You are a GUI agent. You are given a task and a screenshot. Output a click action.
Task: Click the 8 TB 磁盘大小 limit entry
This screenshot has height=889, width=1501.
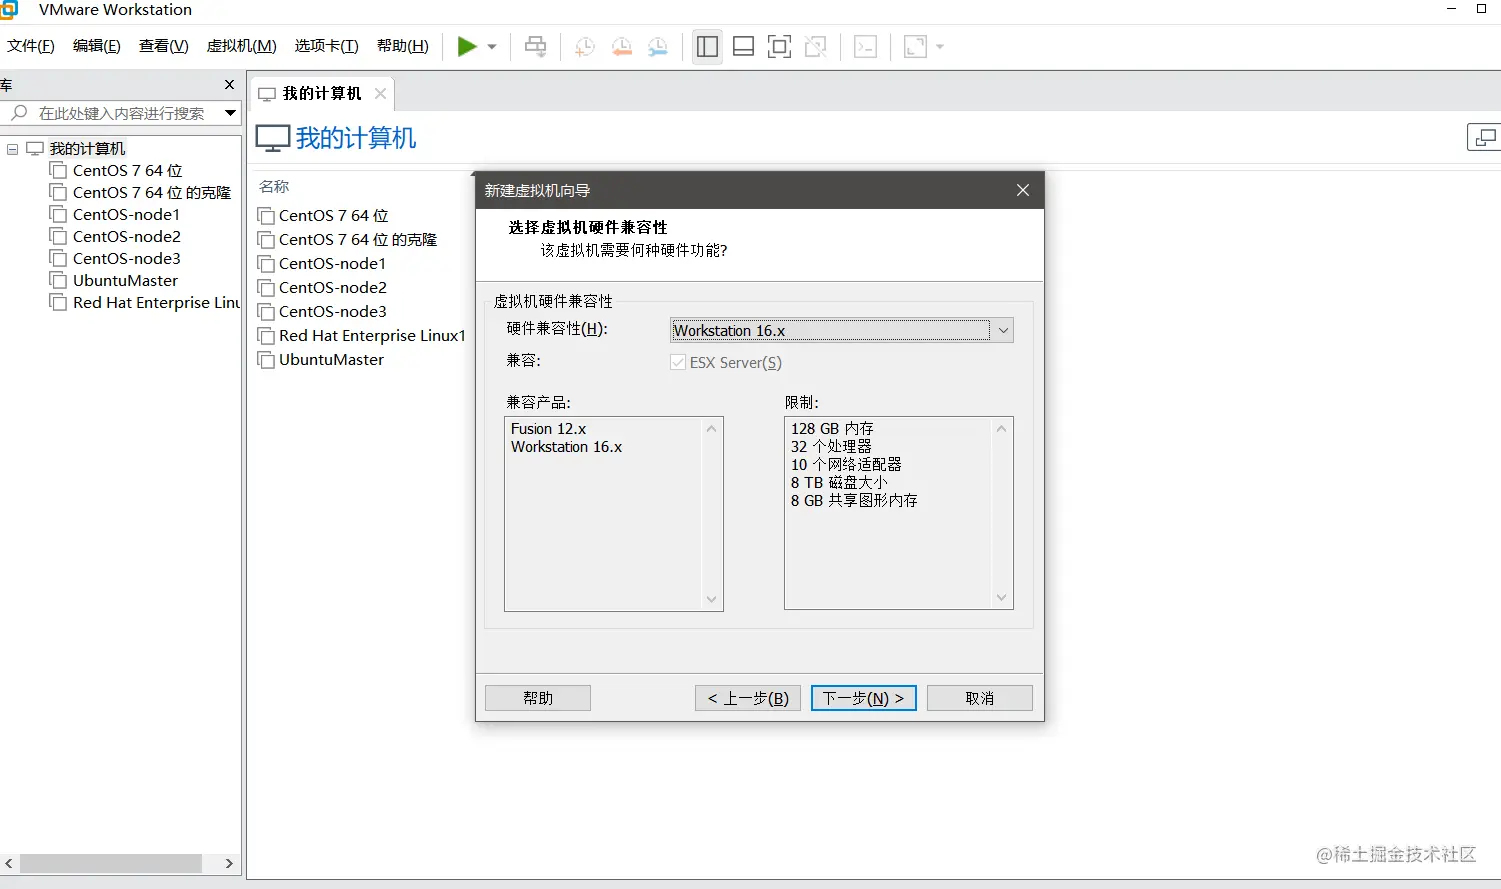coord(839,483)
